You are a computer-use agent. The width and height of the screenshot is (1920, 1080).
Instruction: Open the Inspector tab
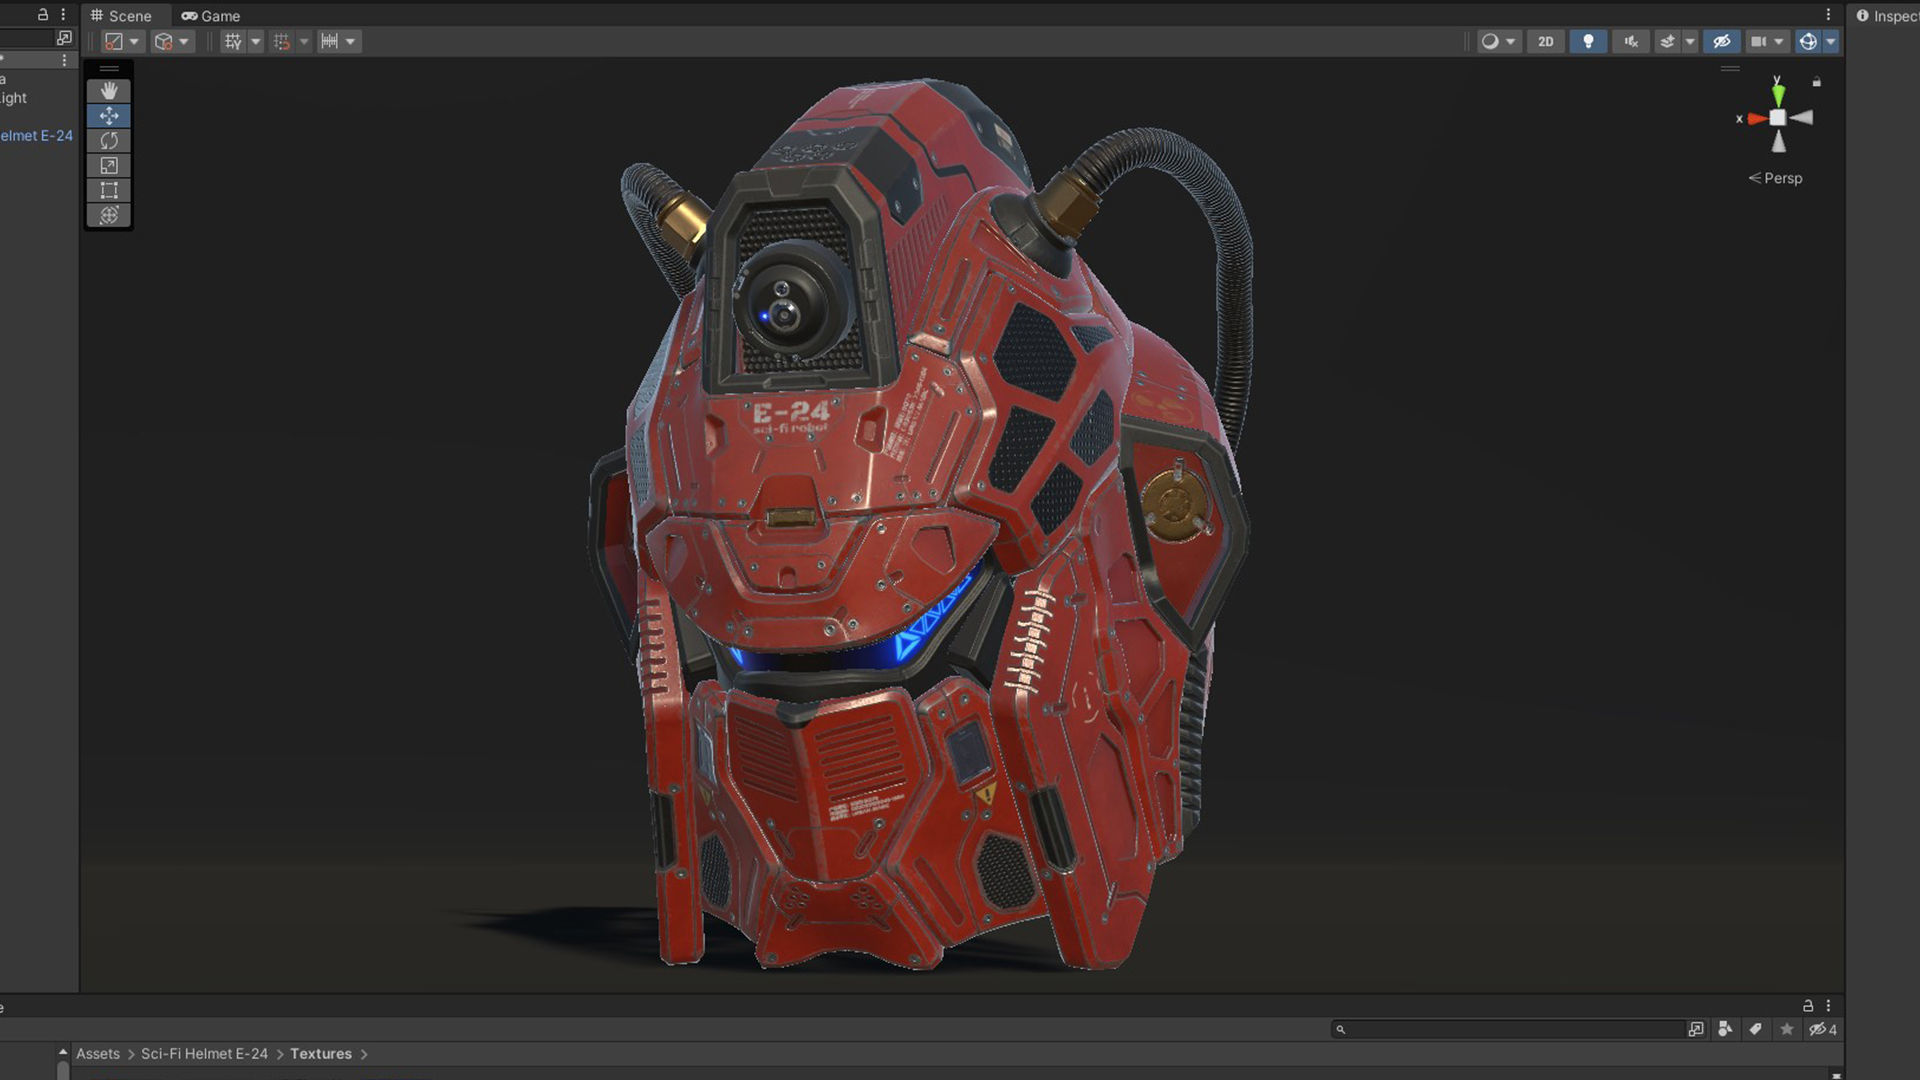click(1887, 16)
